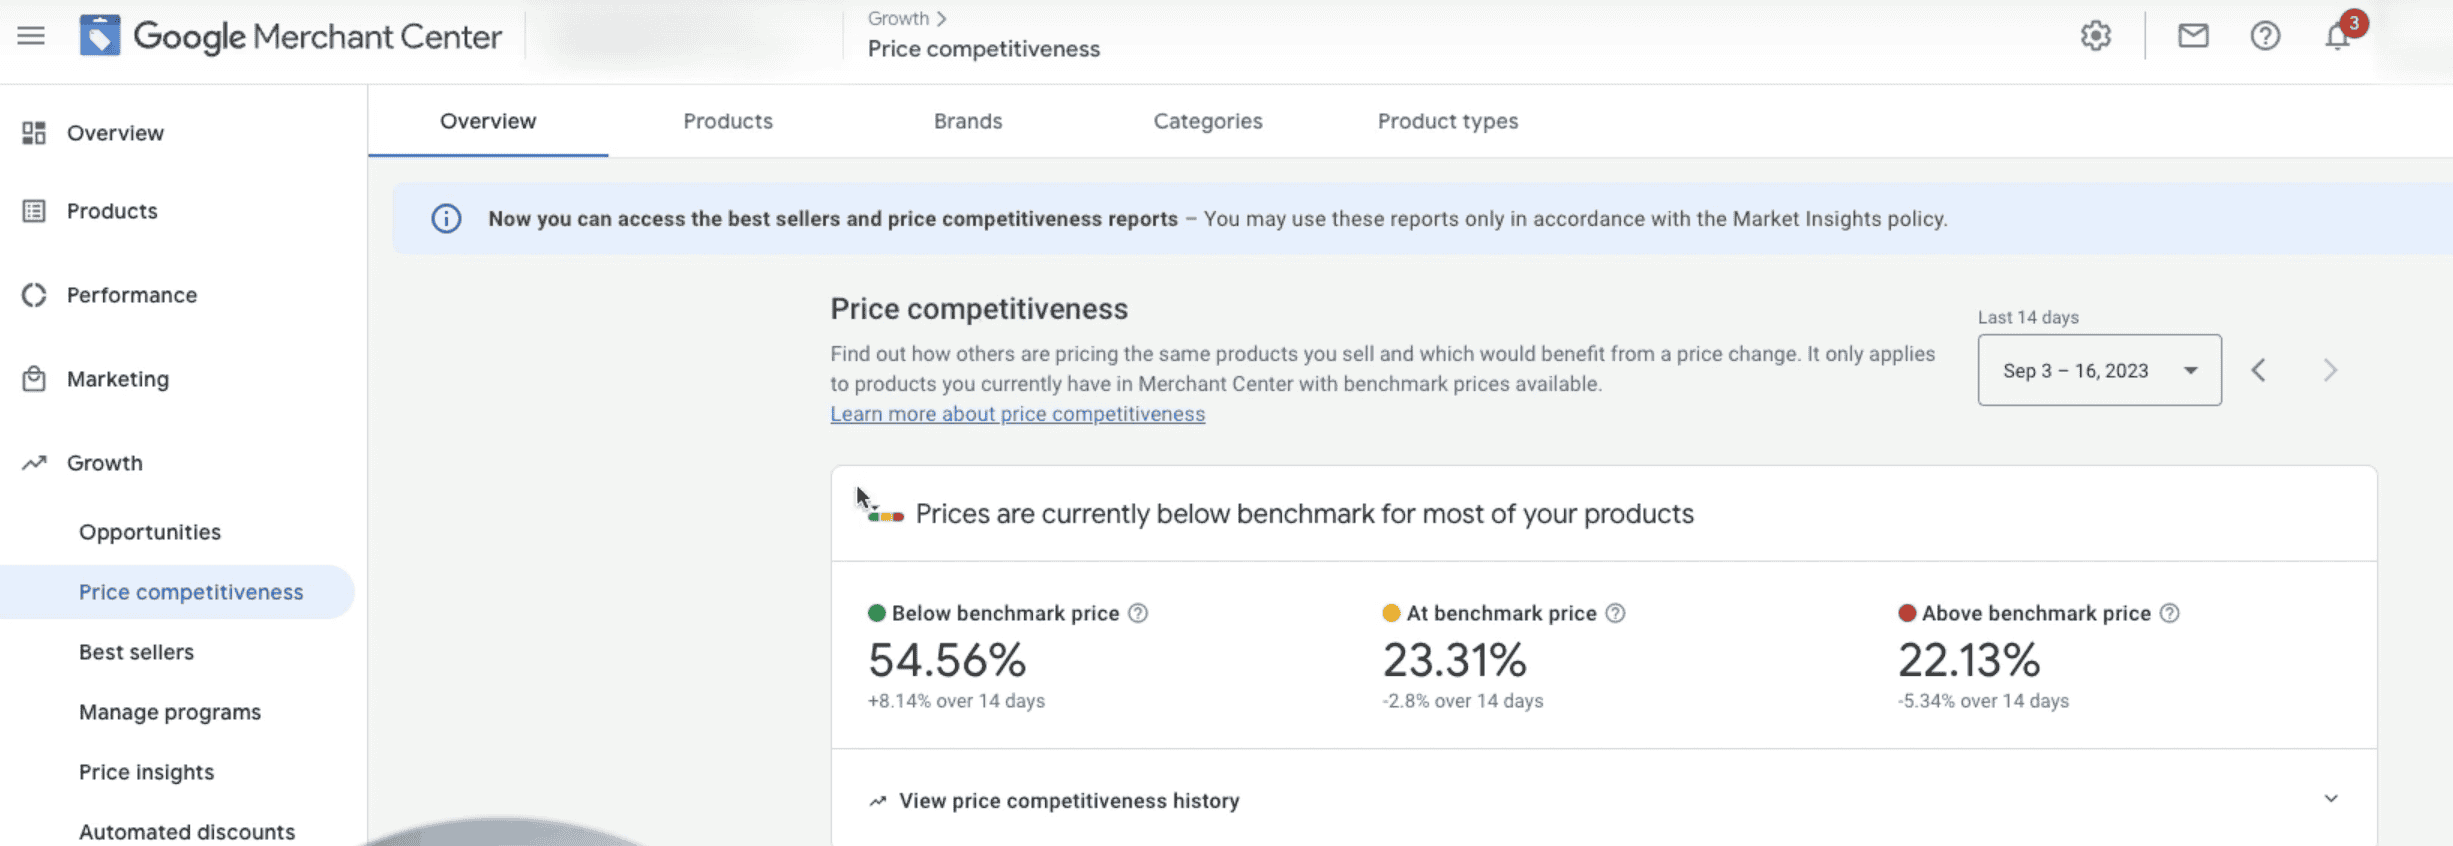Image resolution: width=2453 pixels, height=846 pixels.
Task: Open the settings gear icon
Action: pos(2095,36)
